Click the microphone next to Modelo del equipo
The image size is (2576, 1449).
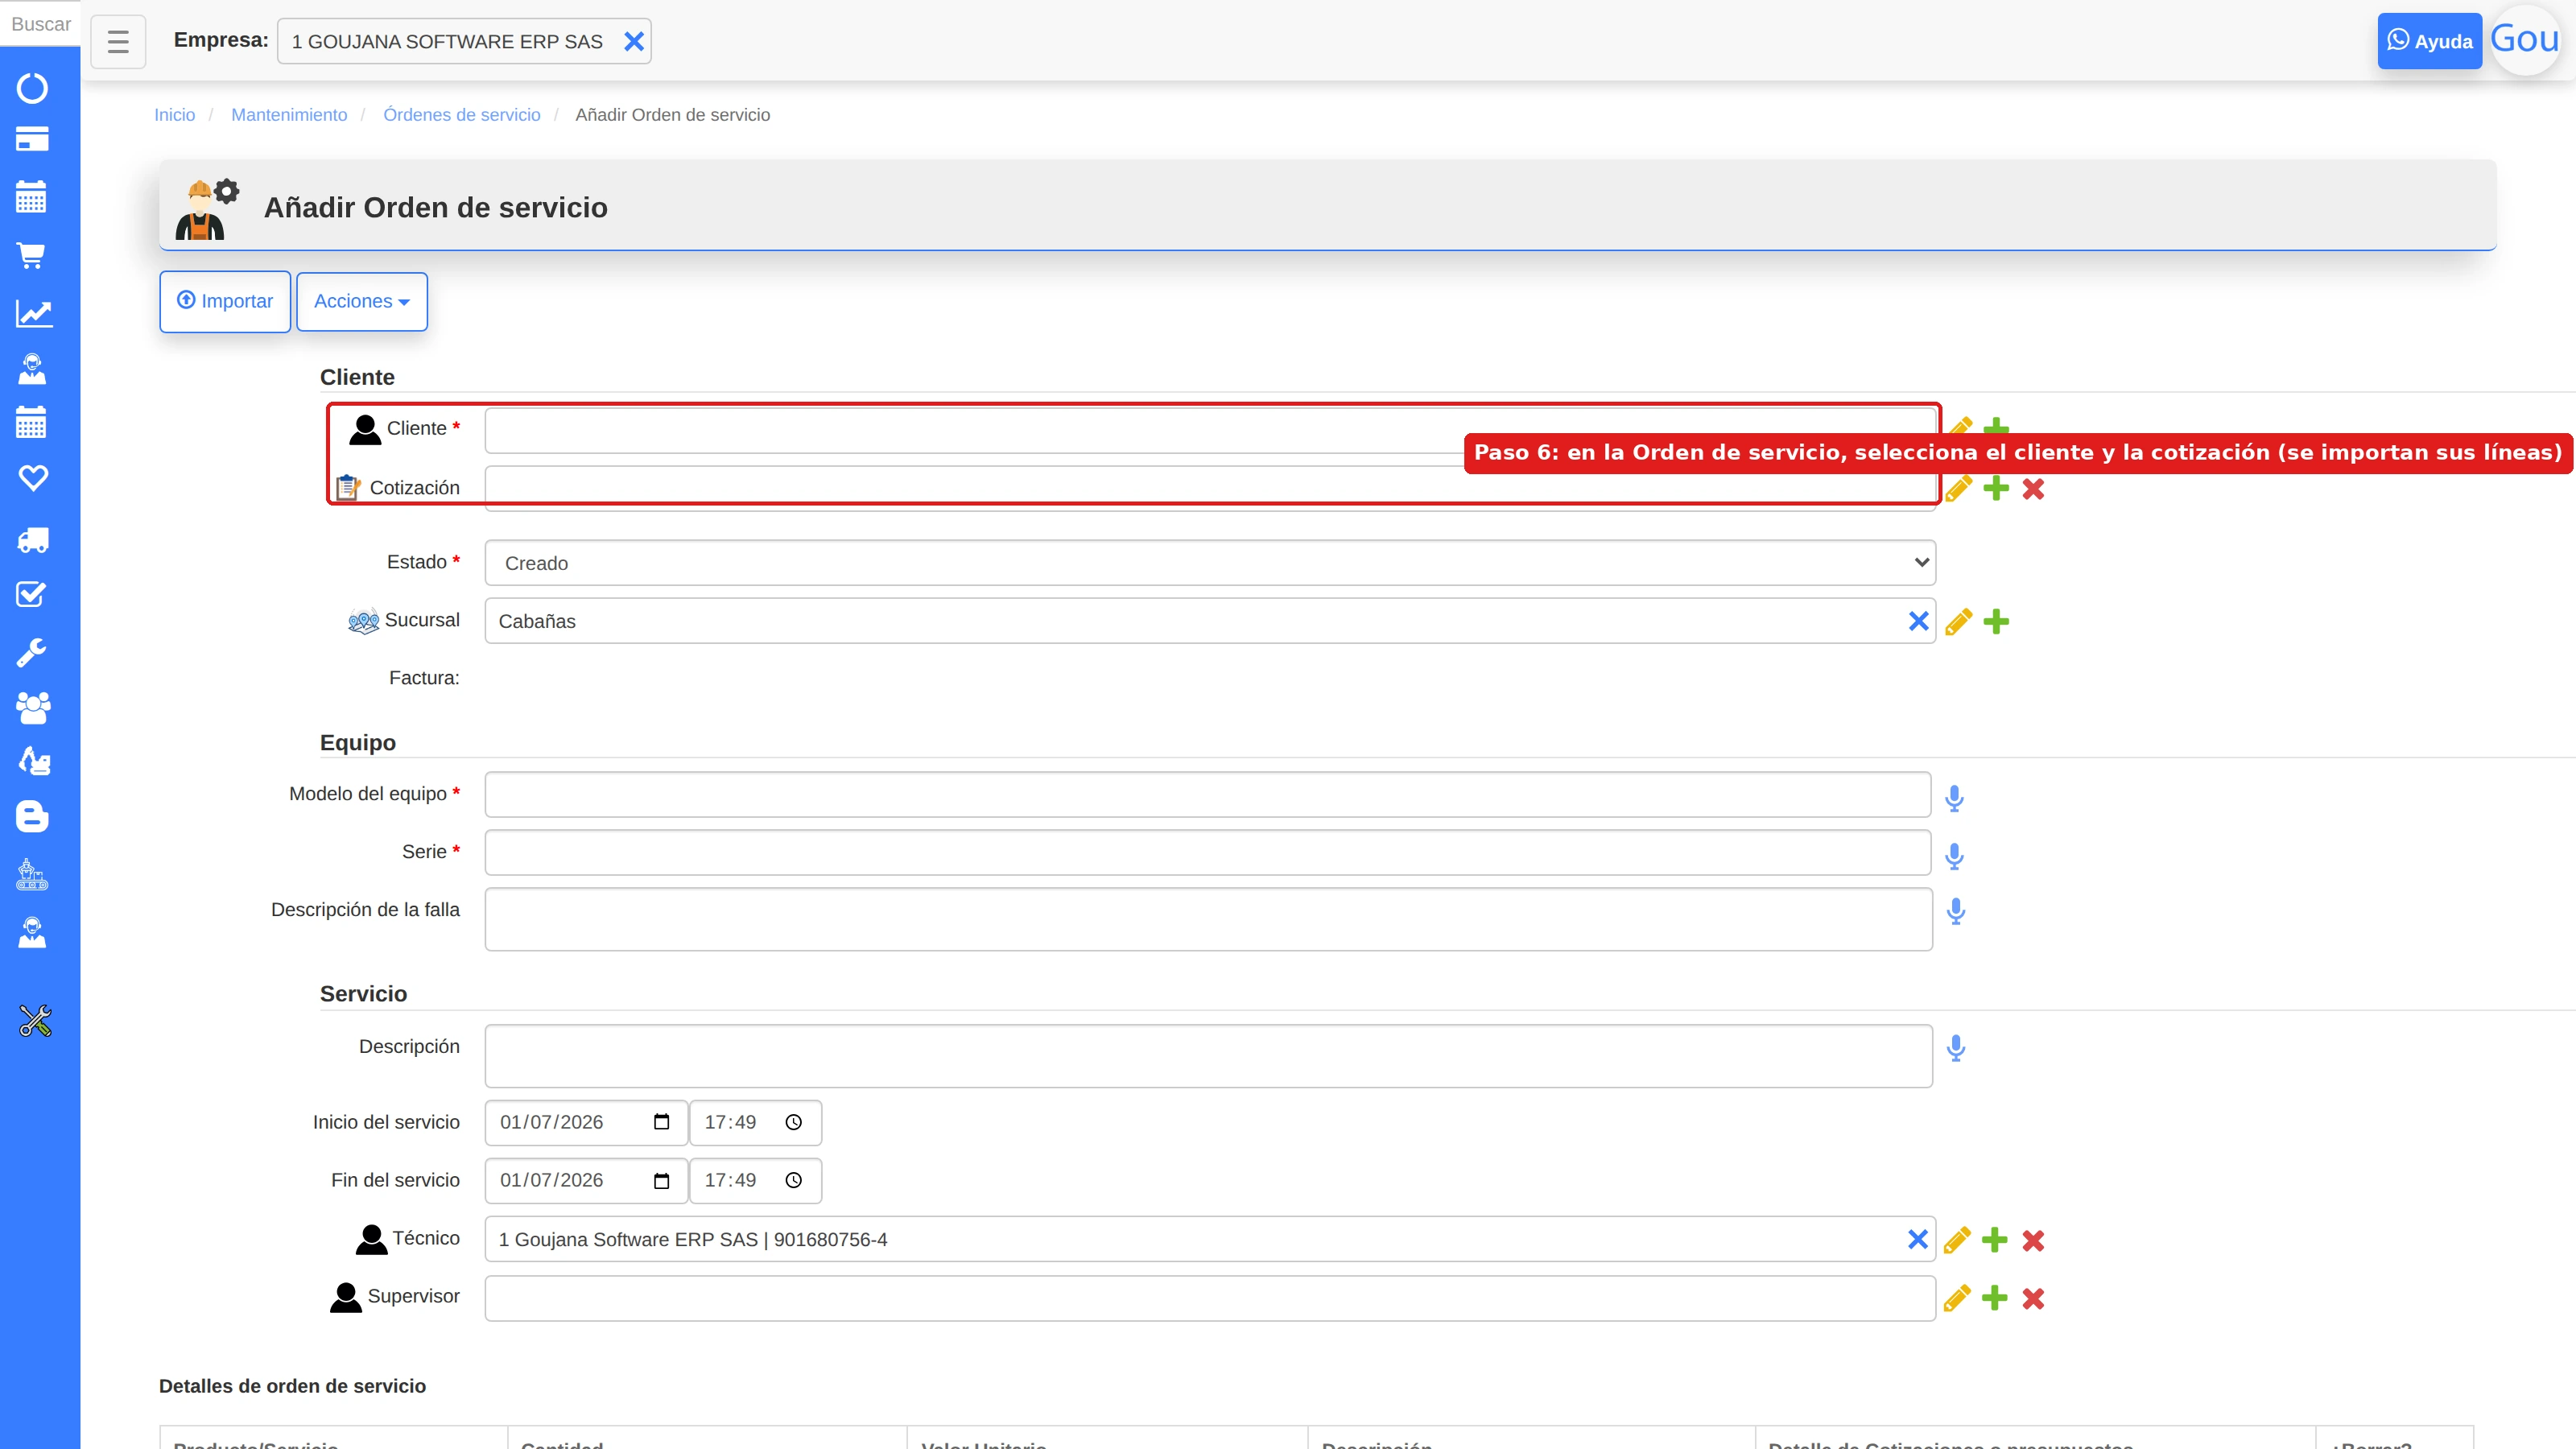point(1955,798)
